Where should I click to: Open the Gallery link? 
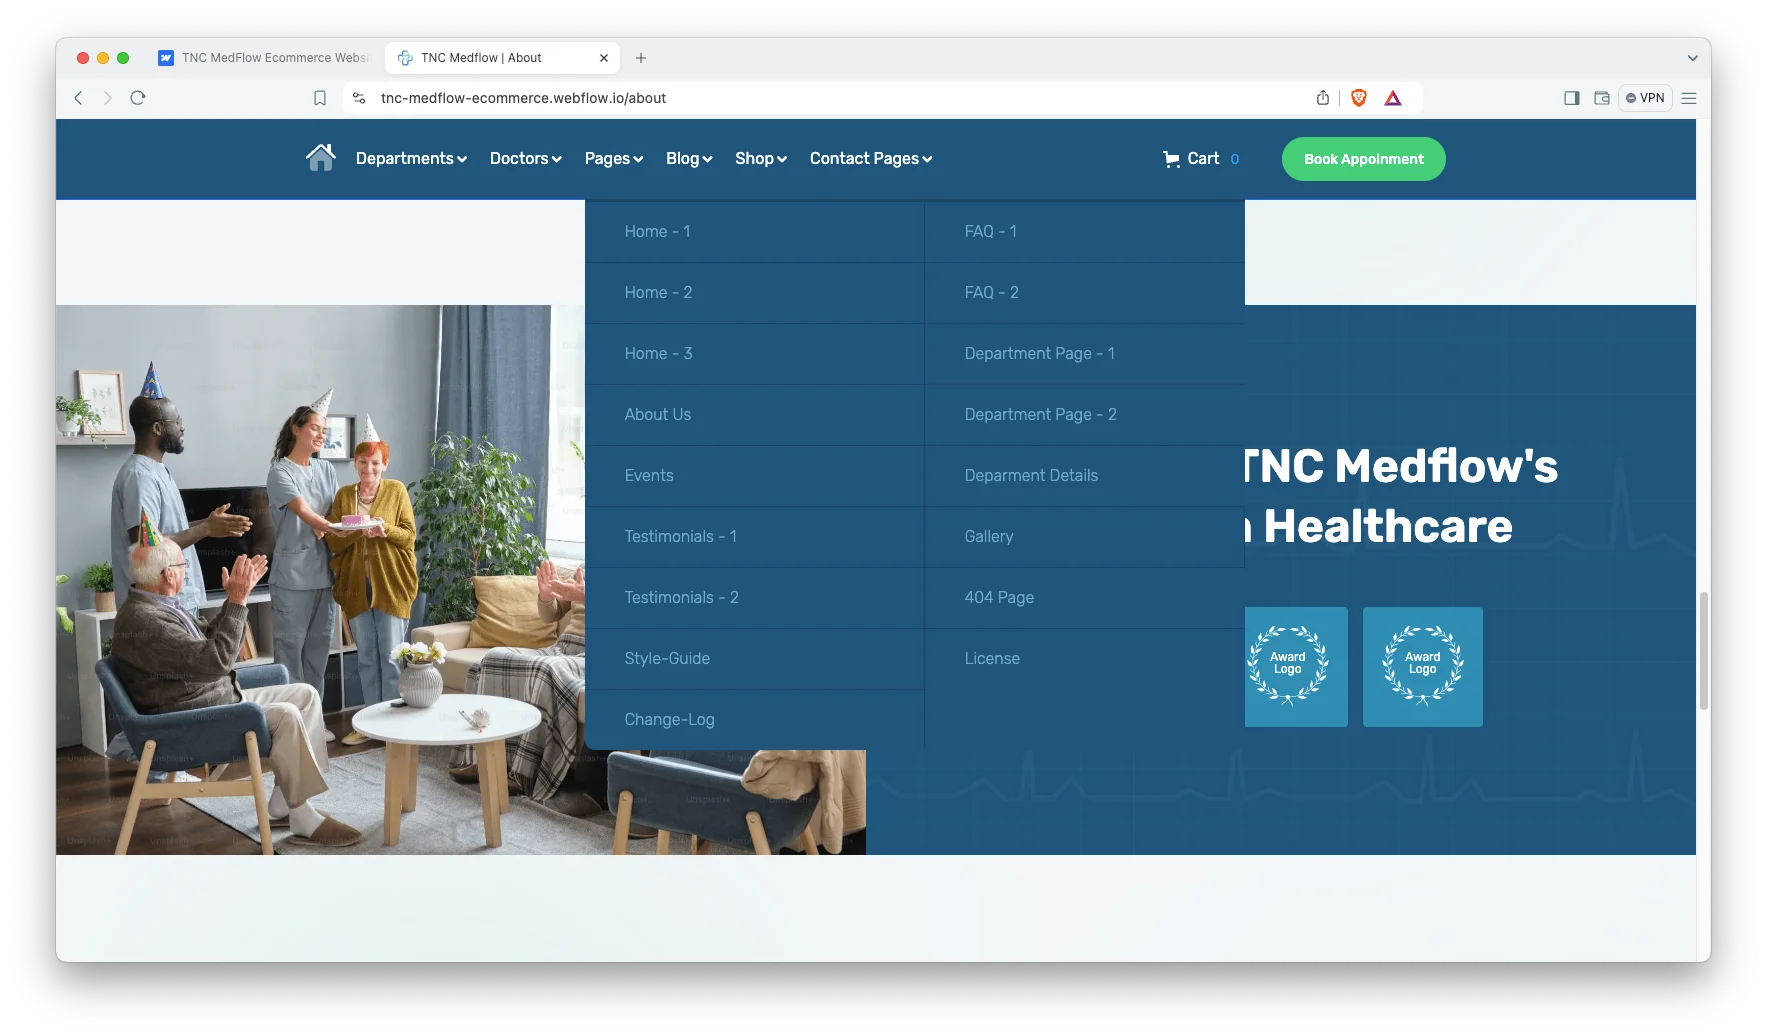click(x=988, y=537)
